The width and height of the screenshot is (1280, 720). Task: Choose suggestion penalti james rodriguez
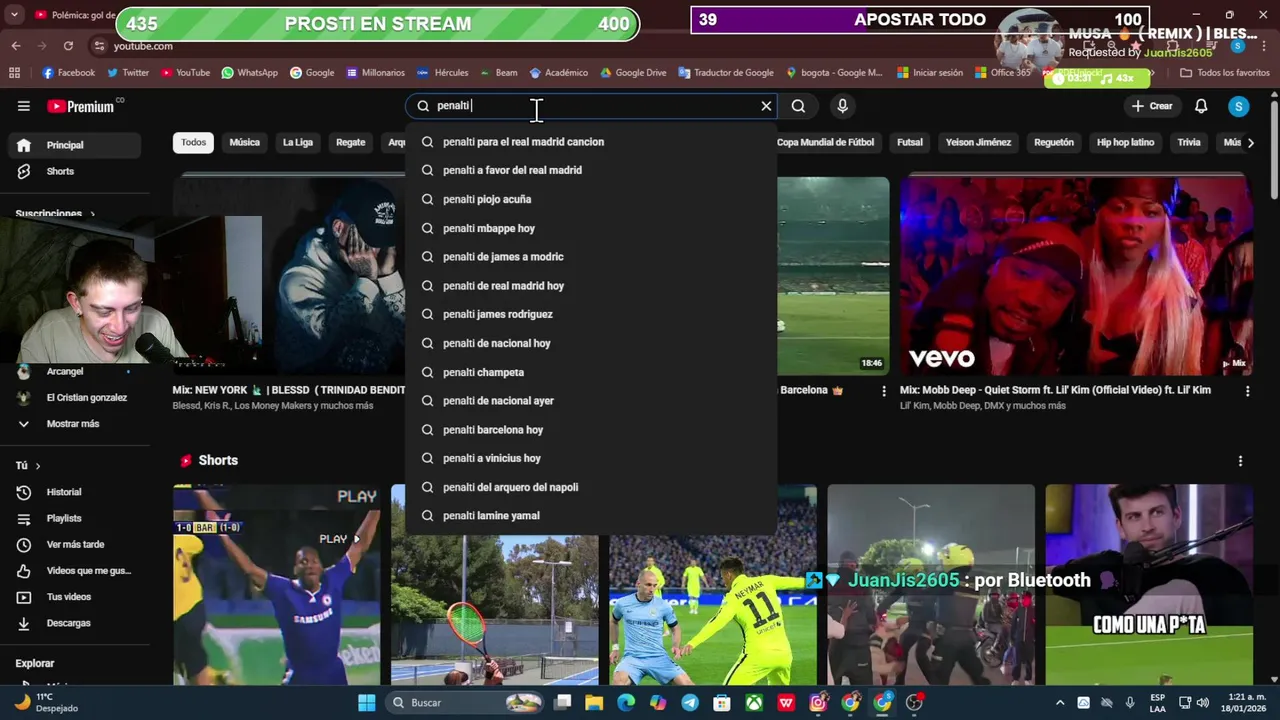coord(591,314)
